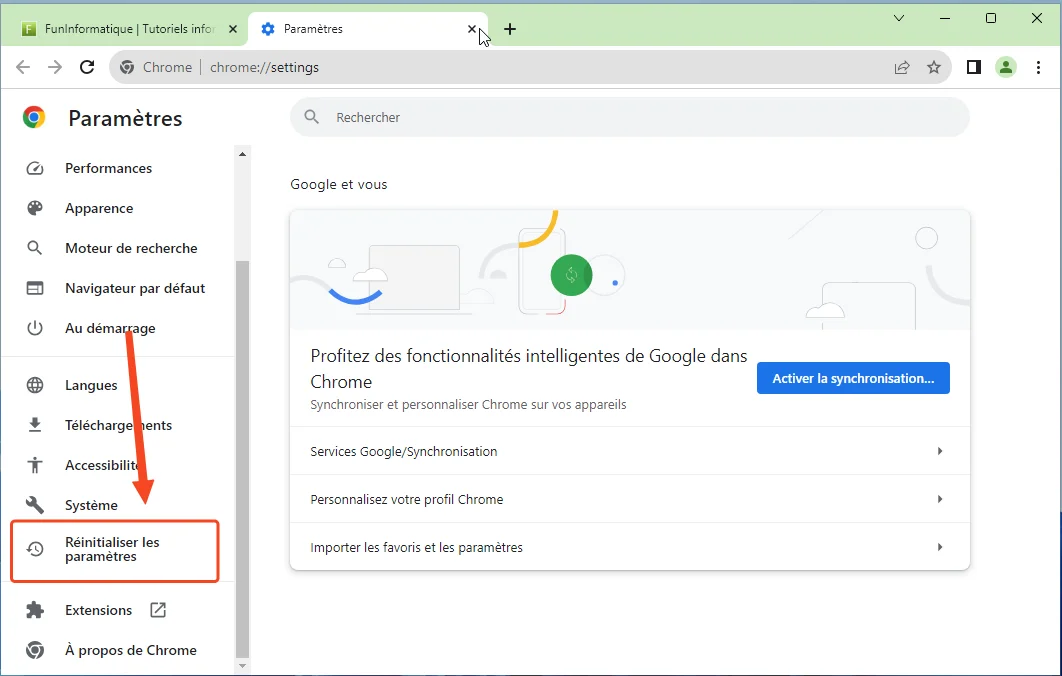Click the À propos de Chrome icon
The height and width of the screenshot is (676, 1062).
coord(35,650)
